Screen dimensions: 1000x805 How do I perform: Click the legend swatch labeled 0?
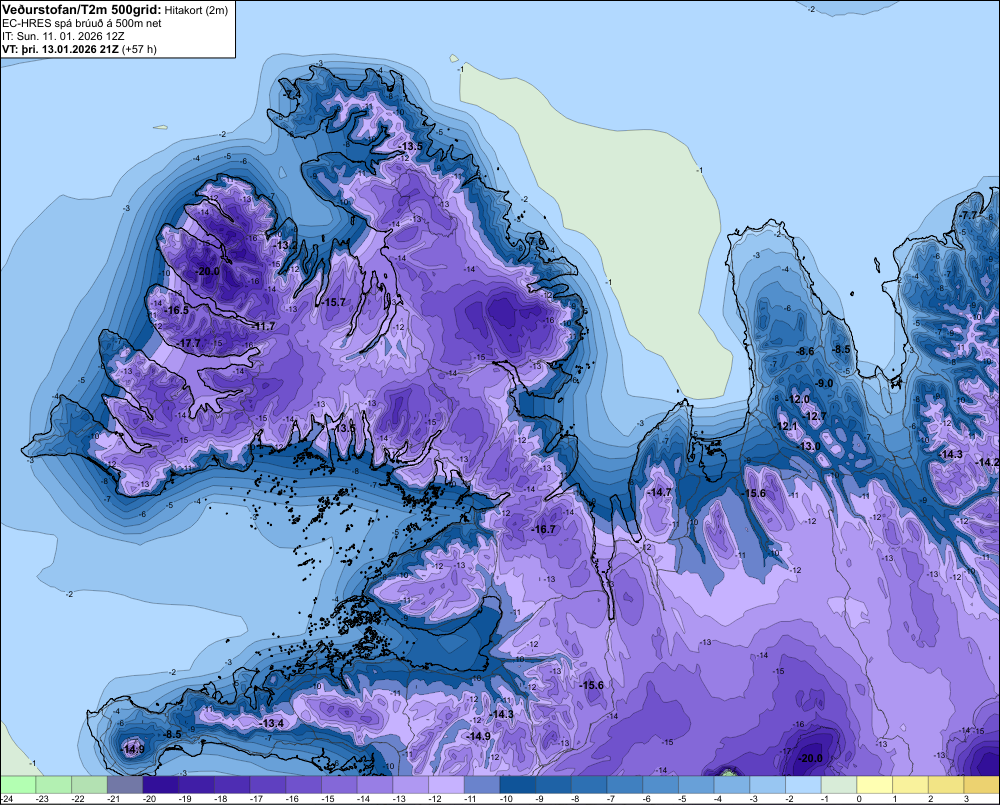click(x=875, y=784)
